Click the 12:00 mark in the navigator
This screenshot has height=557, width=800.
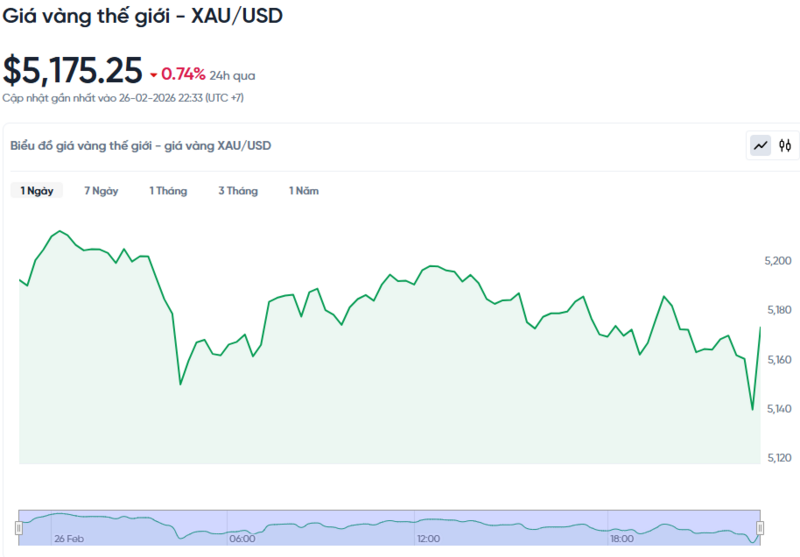(x=428, y=538)
